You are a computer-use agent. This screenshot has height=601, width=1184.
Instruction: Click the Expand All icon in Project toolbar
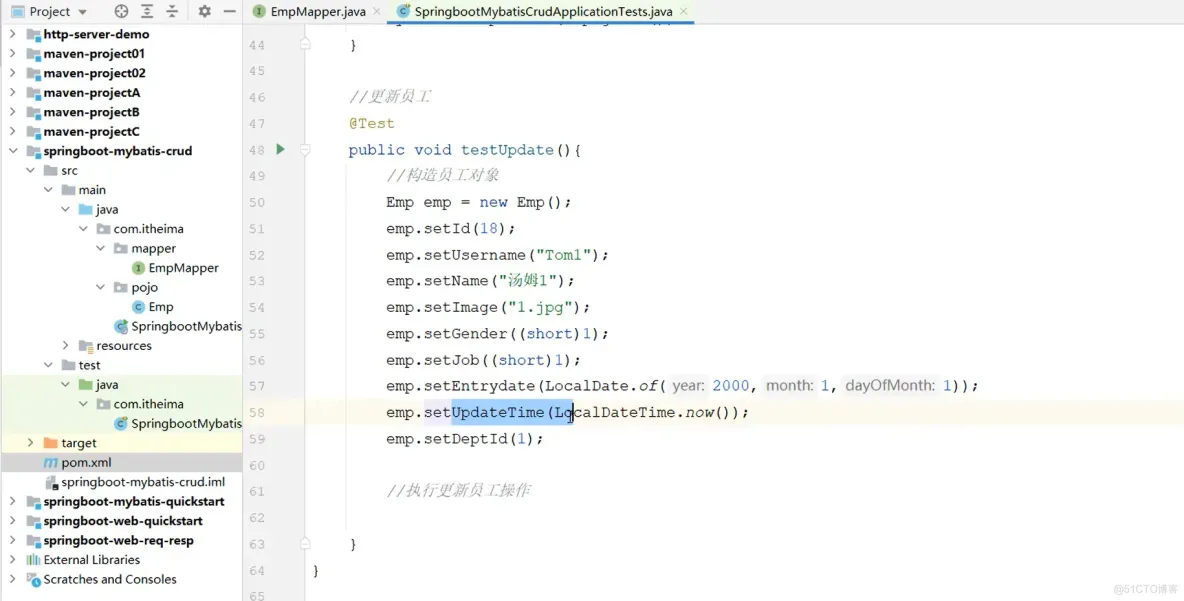point(147,11)
